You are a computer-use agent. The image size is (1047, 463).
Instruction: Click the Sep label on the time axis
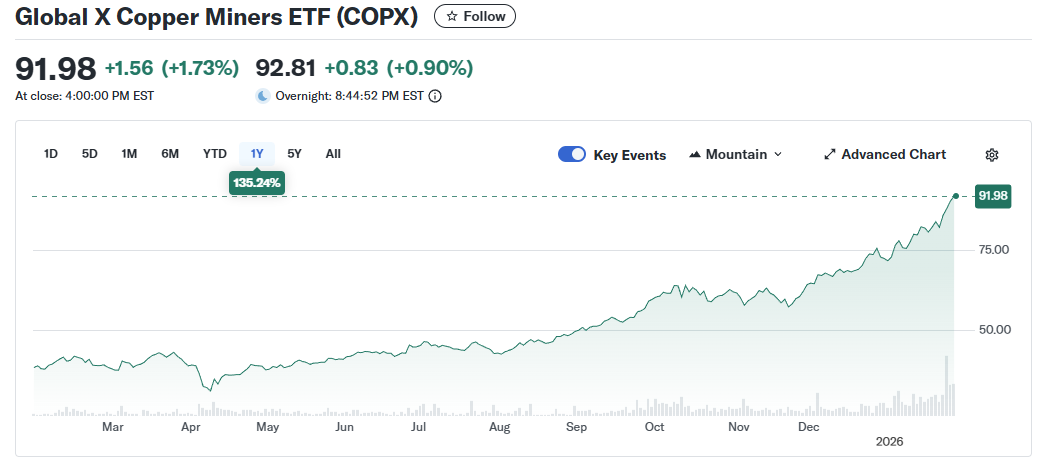pos(576,428)
